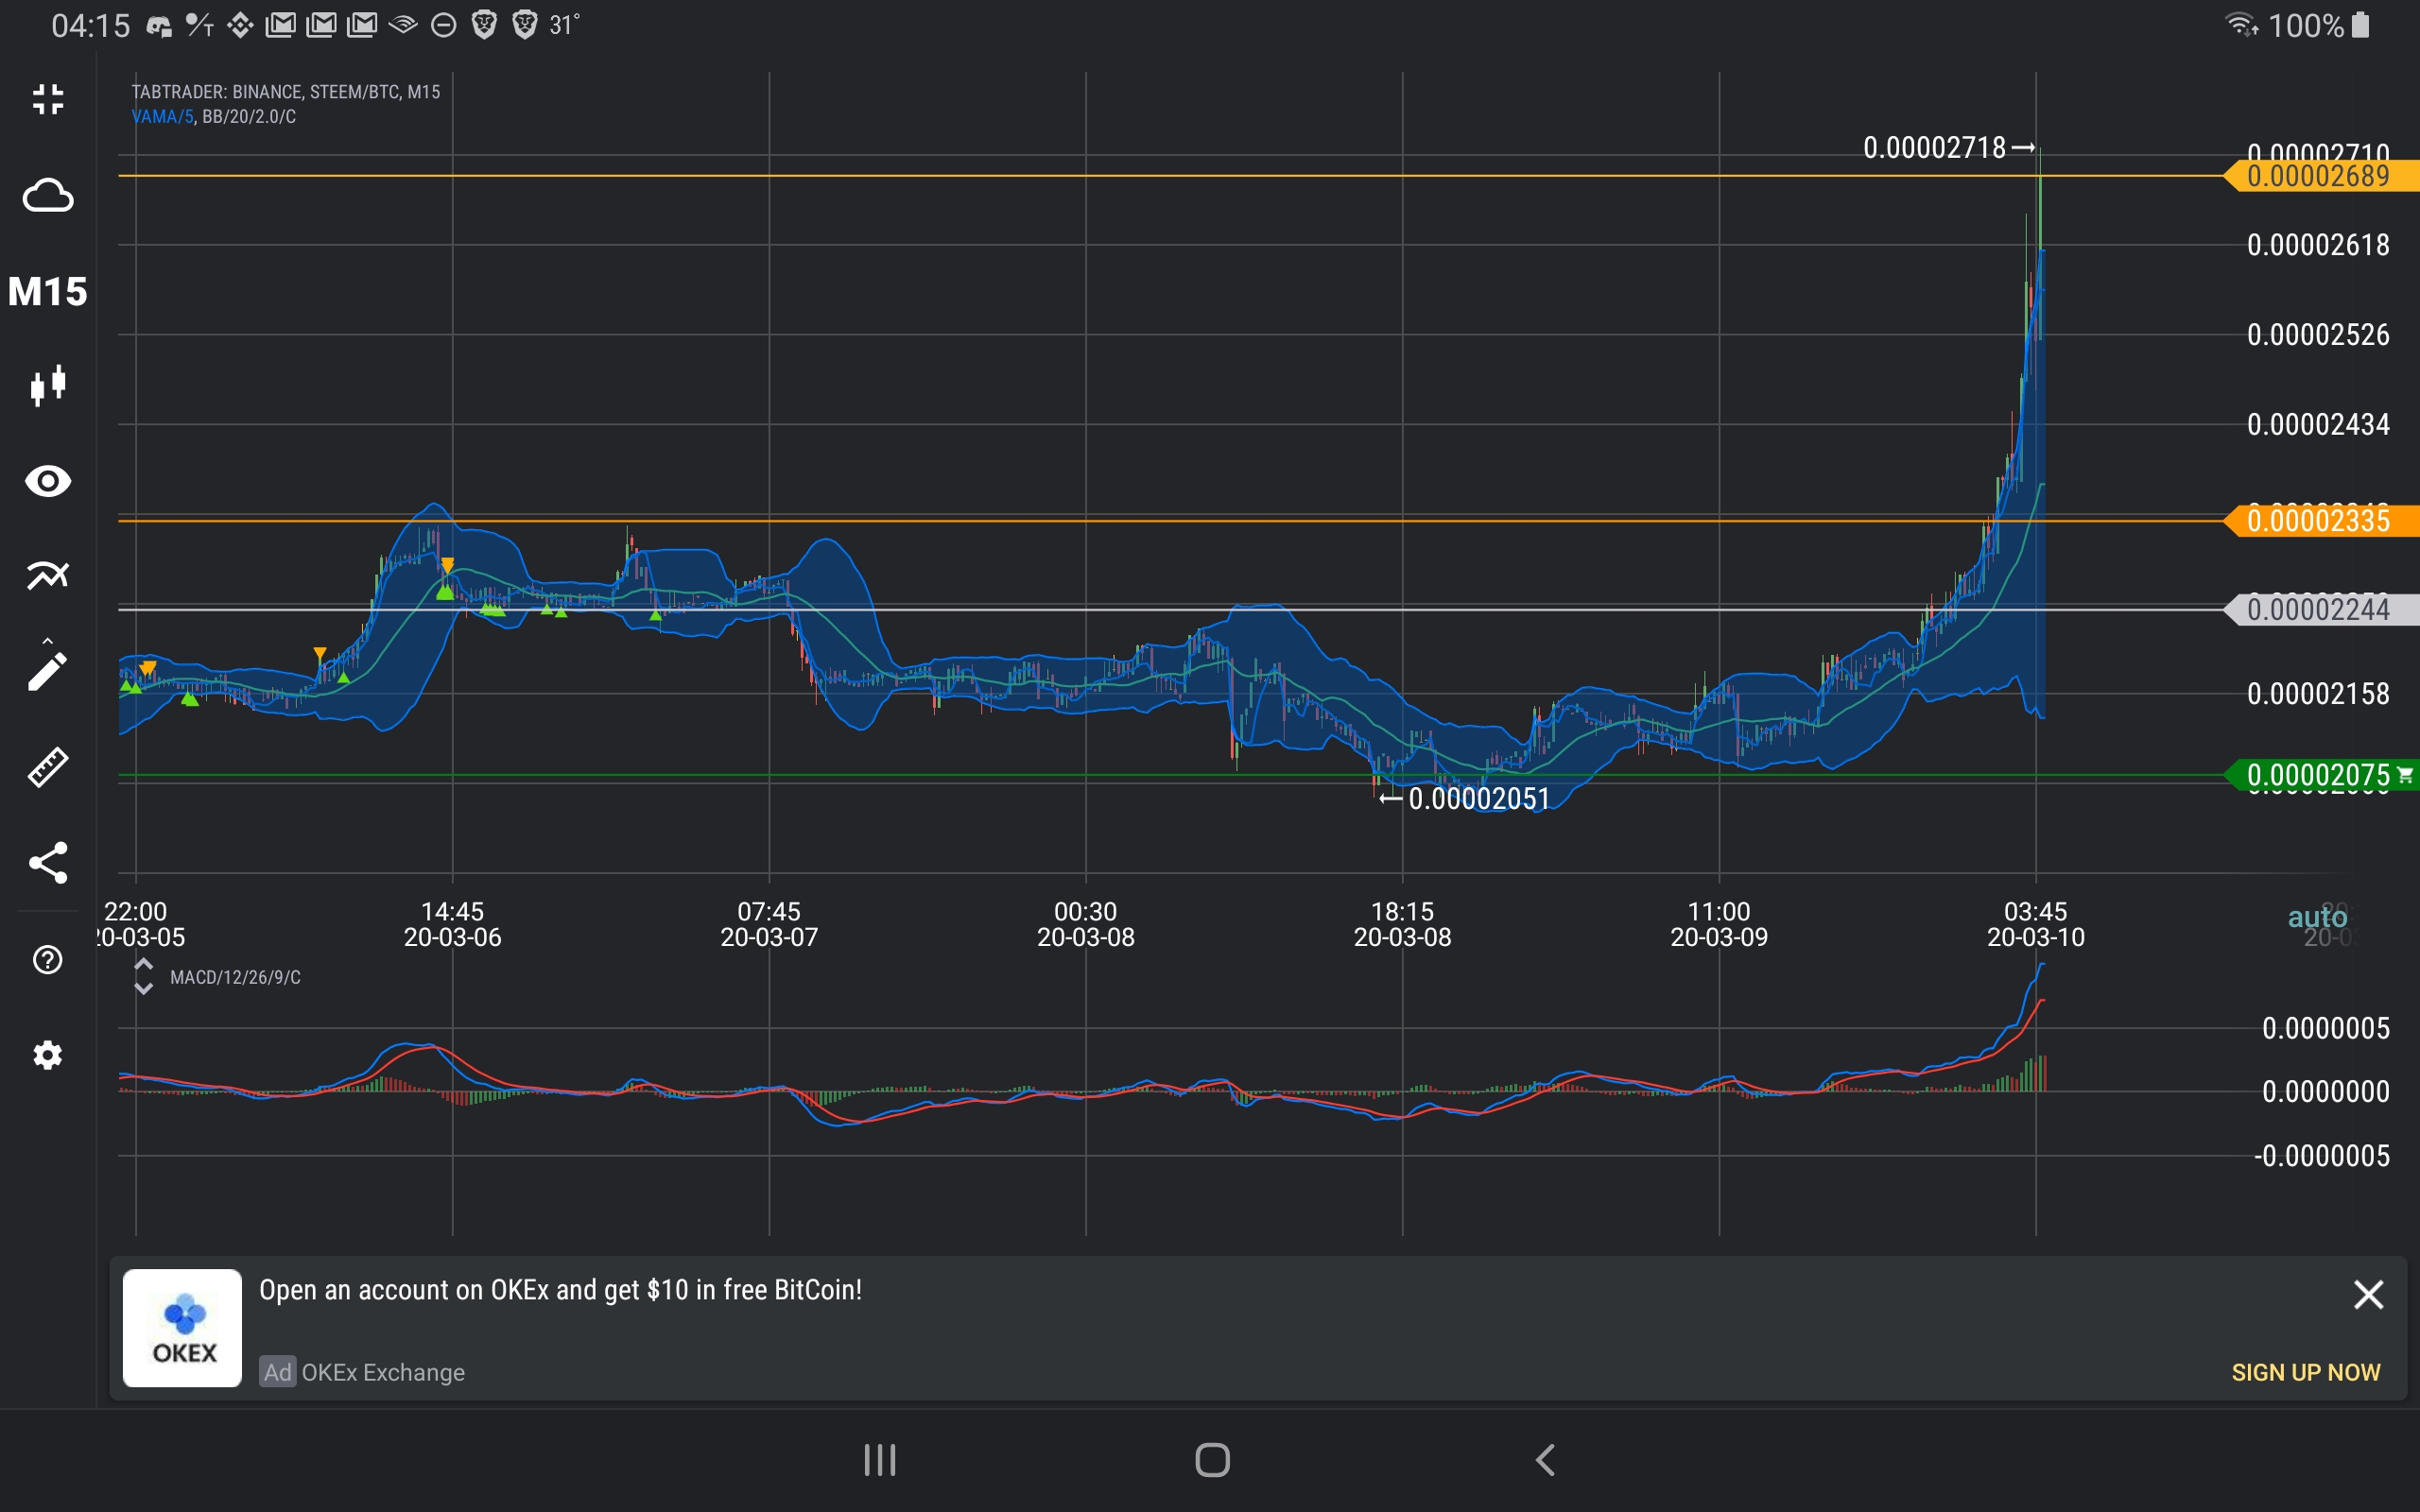Click the VAMA/5 indicator label

pos(162,117)
